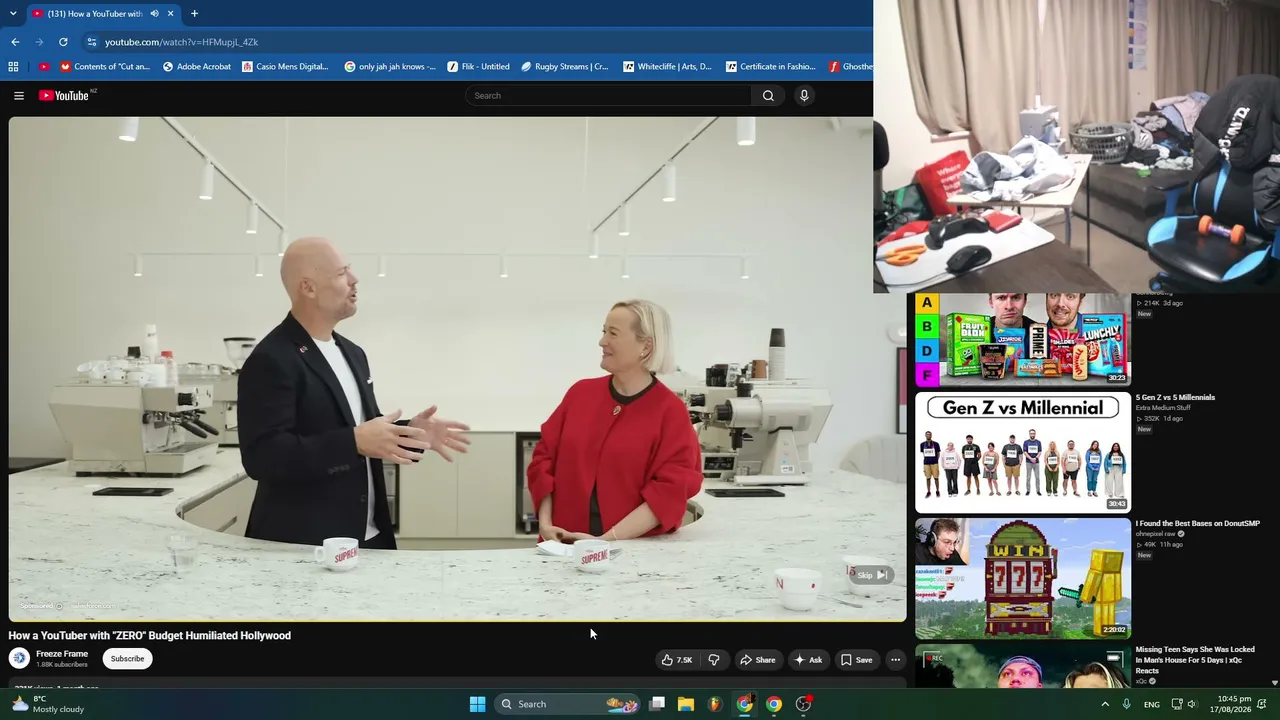Open the Chrome apps grid shortcut
This screenshot has height=720, width=1280.
click(13, 67)
